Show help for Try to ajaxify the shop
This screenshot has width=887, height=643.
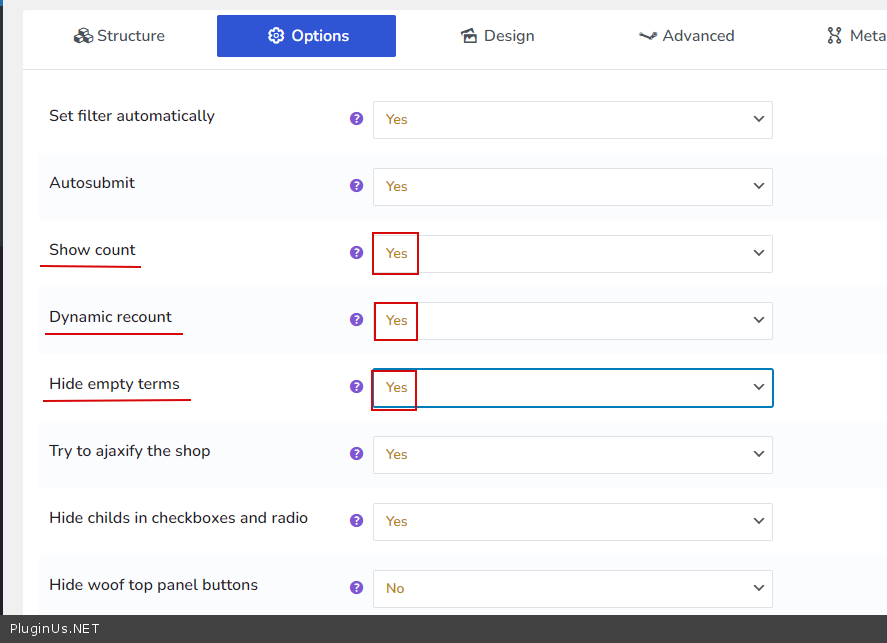(356, 453)
